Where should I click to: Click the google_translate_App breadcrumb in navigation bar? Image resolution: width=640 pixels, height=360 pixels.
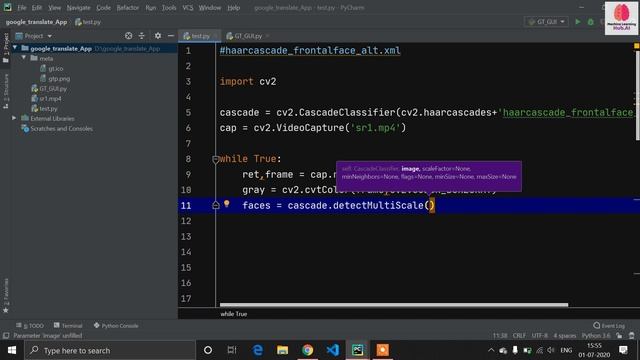pos(36,22)
